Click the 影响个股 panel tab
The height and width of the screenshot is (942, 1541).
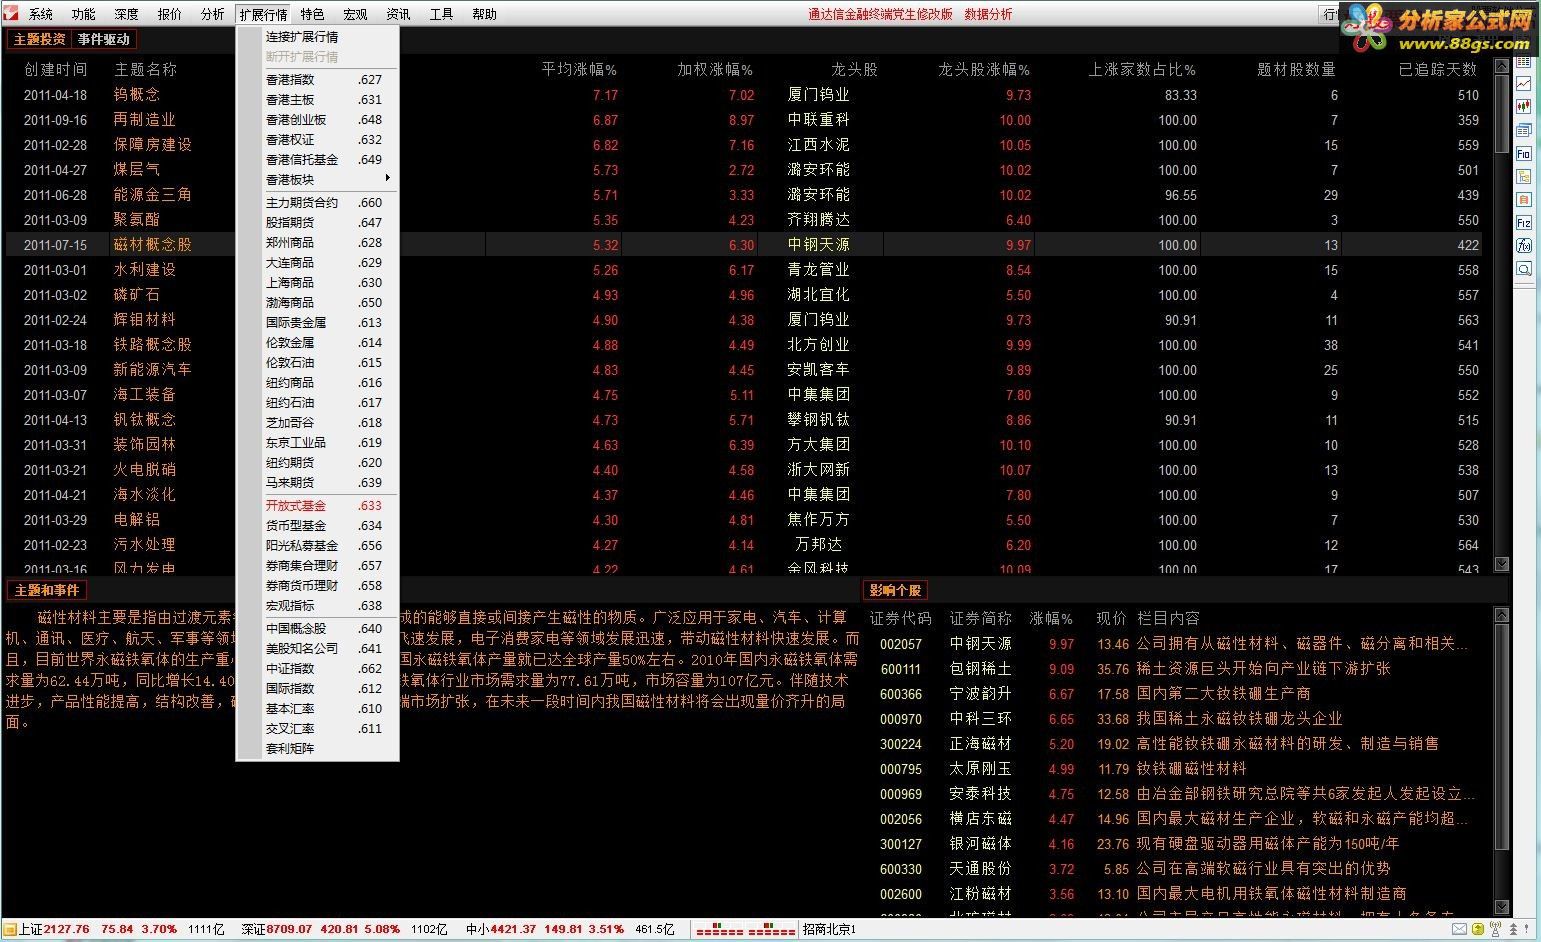click(895, 590)
